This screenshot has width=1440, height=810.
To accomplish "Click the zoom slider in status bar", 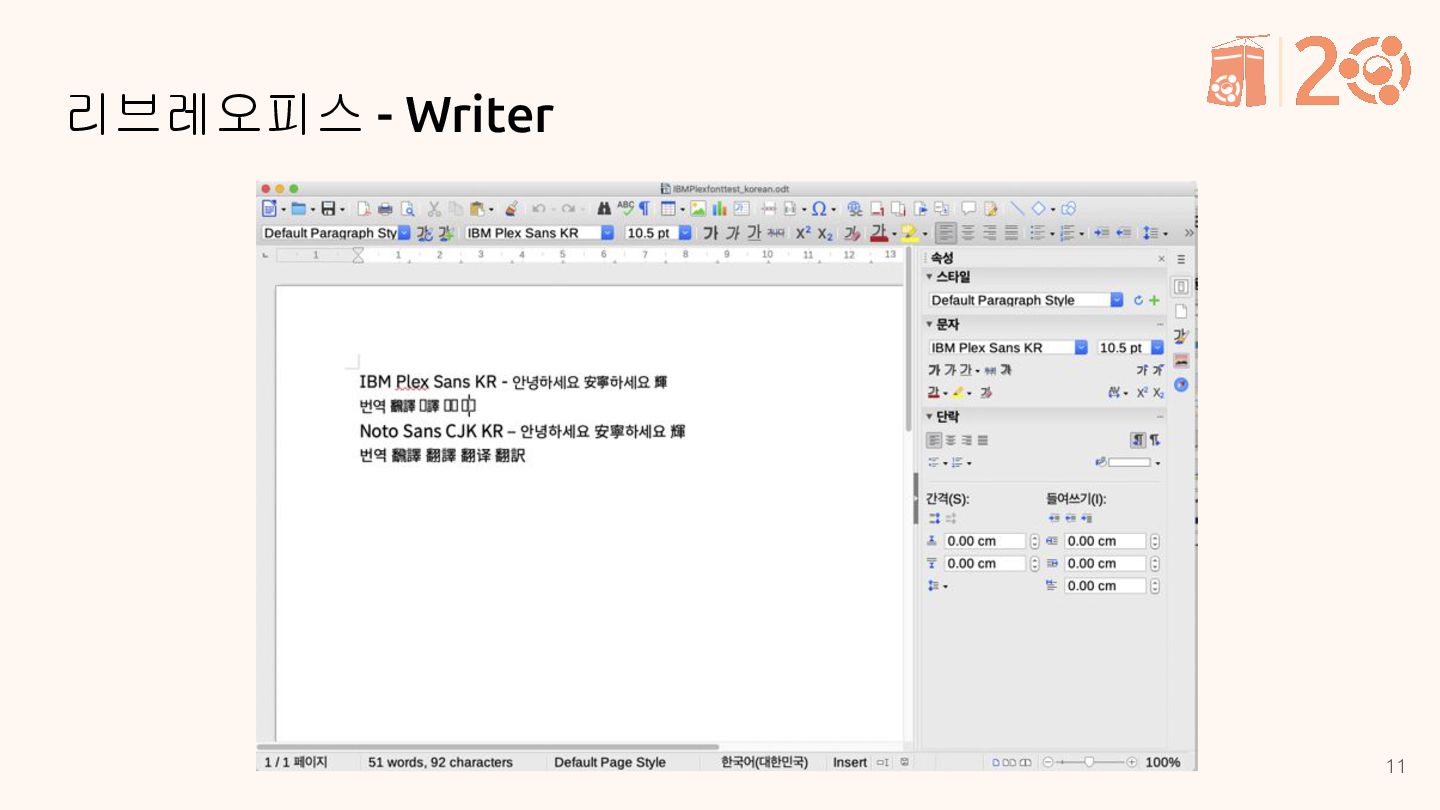I will (1089, 762).
